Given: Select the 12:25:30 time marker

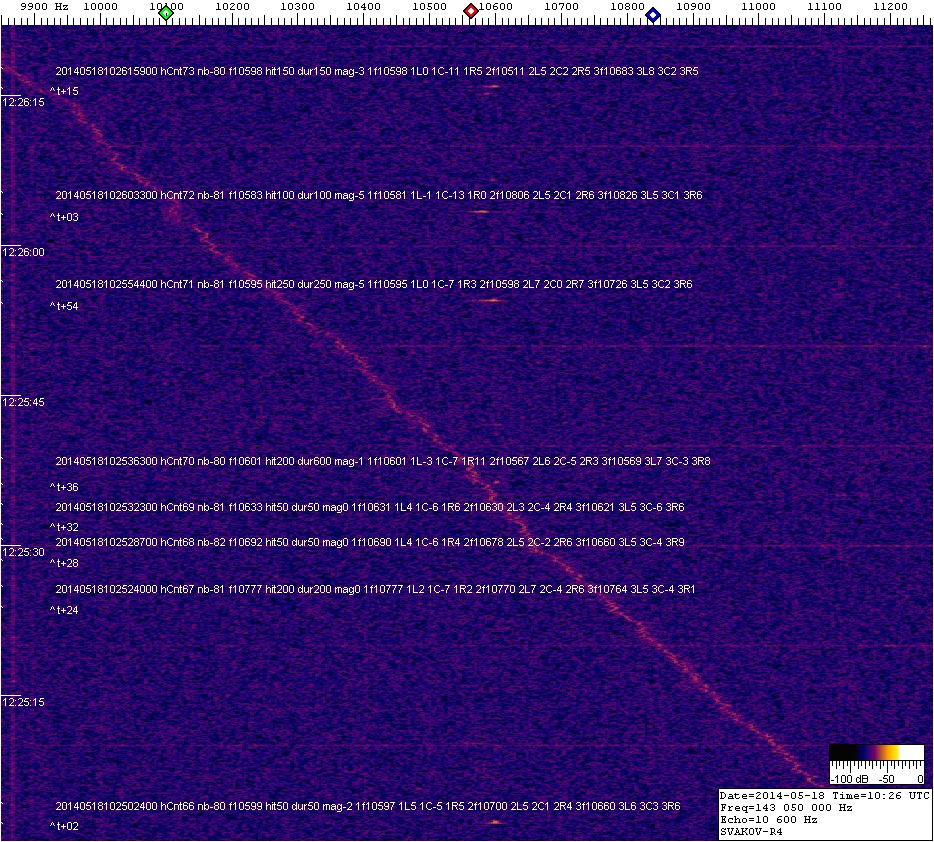Looking at the screenshot, I should [23, 552].
